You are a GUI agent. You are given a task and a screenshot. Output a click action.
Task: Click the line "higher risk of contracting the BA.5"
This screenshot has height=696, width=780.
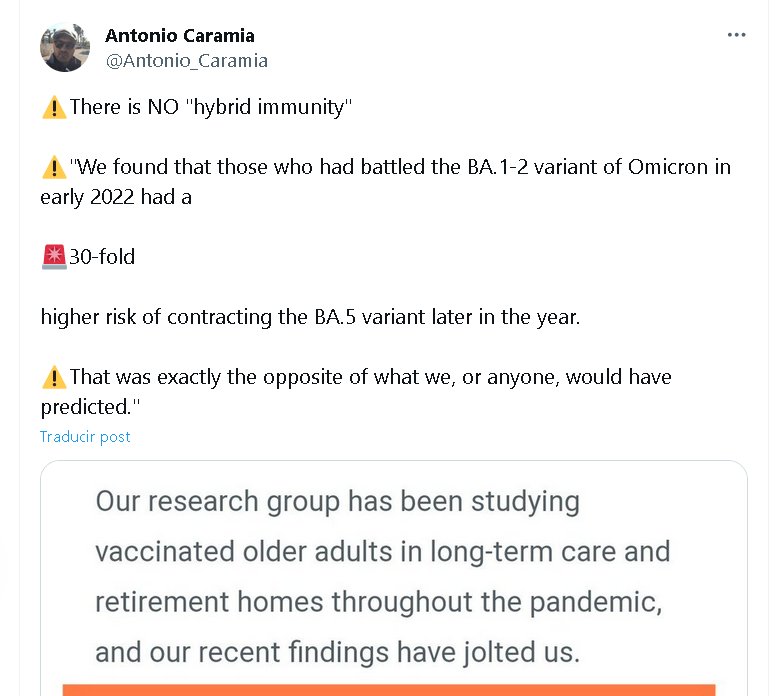point(310,317)
